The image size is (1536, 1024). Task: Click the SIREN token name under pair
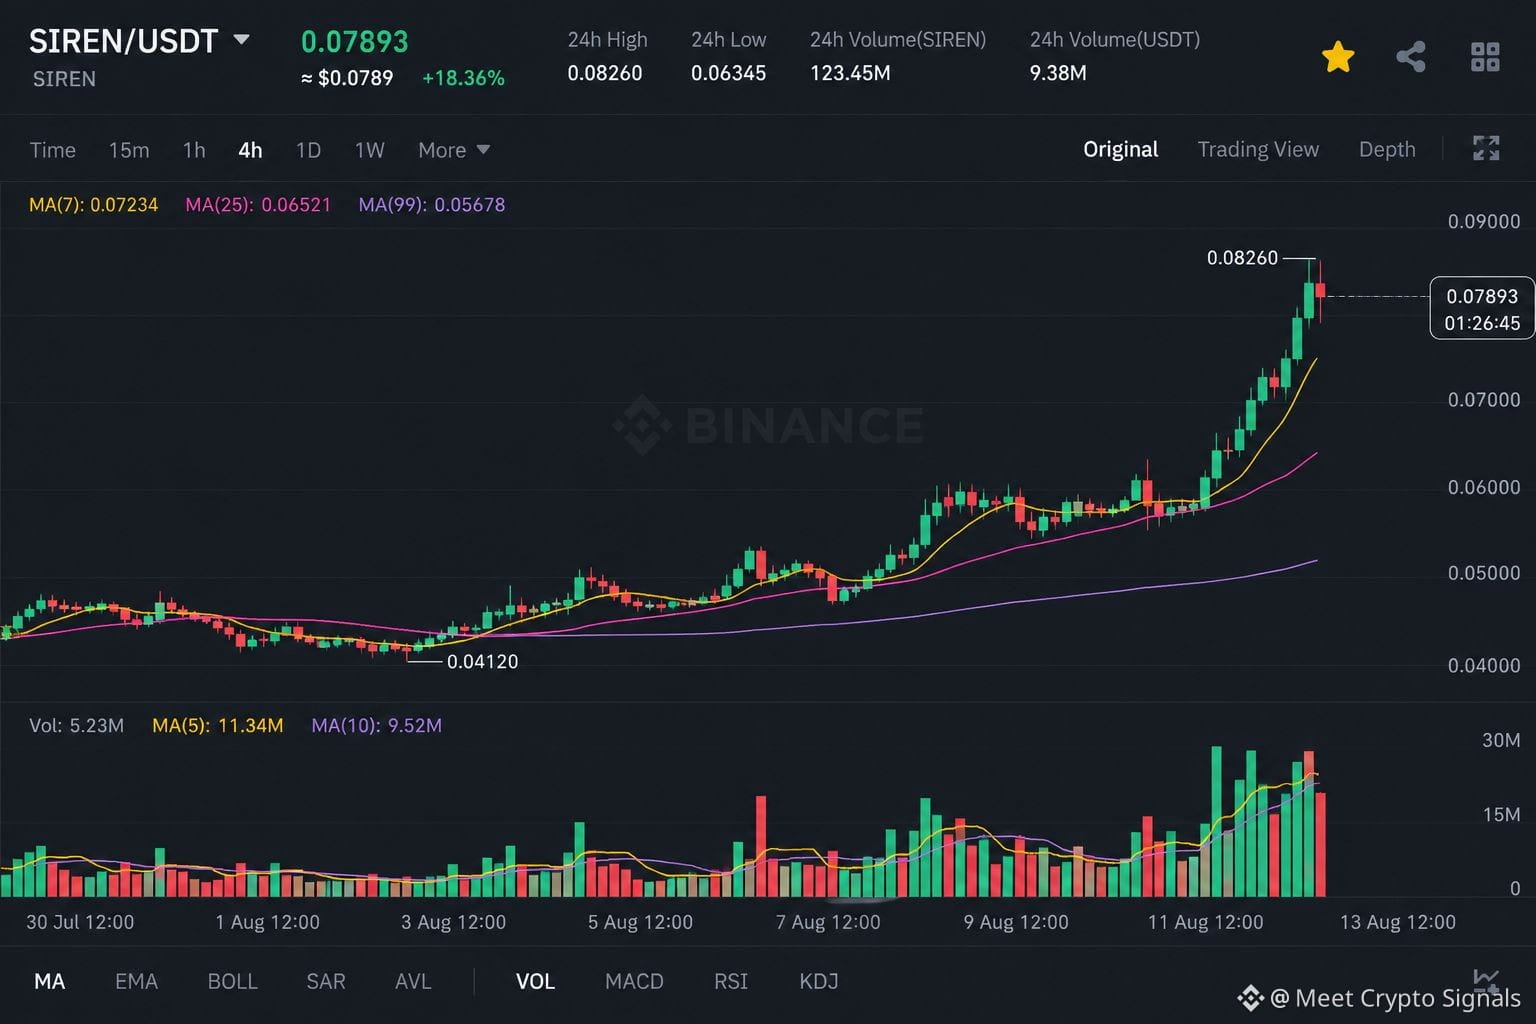pos(64,79)
